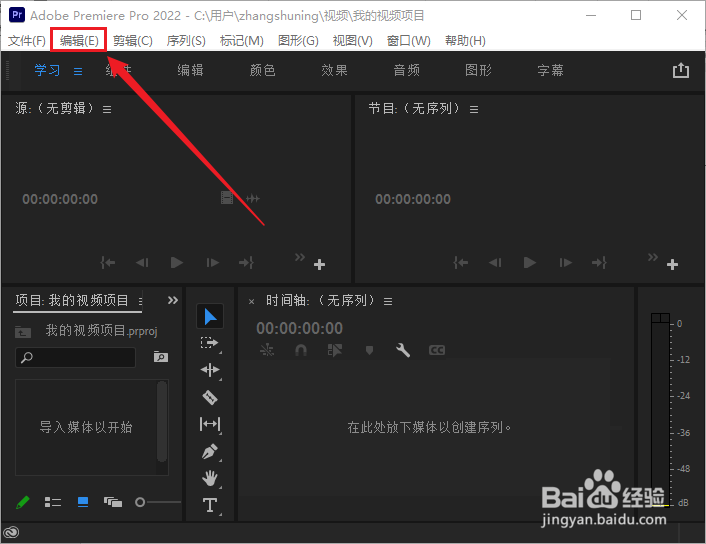
Task: Switch to the 字幕 workspace tab
Action: click(x=550, y=70)
